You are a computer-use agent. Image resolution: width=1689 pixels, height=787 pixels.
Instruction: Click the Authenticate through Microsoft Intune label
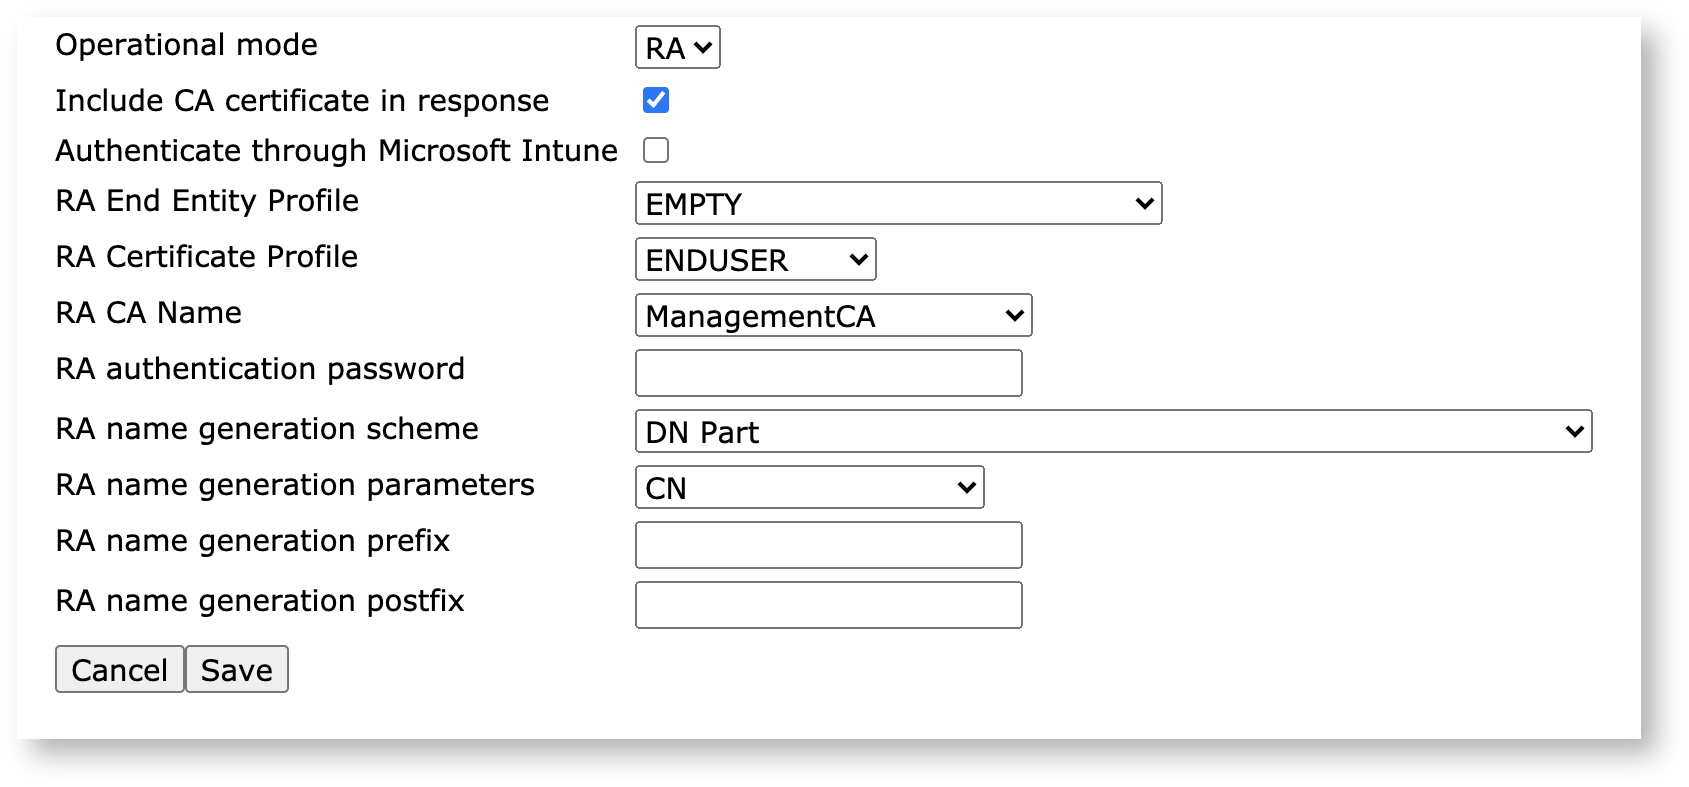(336, 151)
